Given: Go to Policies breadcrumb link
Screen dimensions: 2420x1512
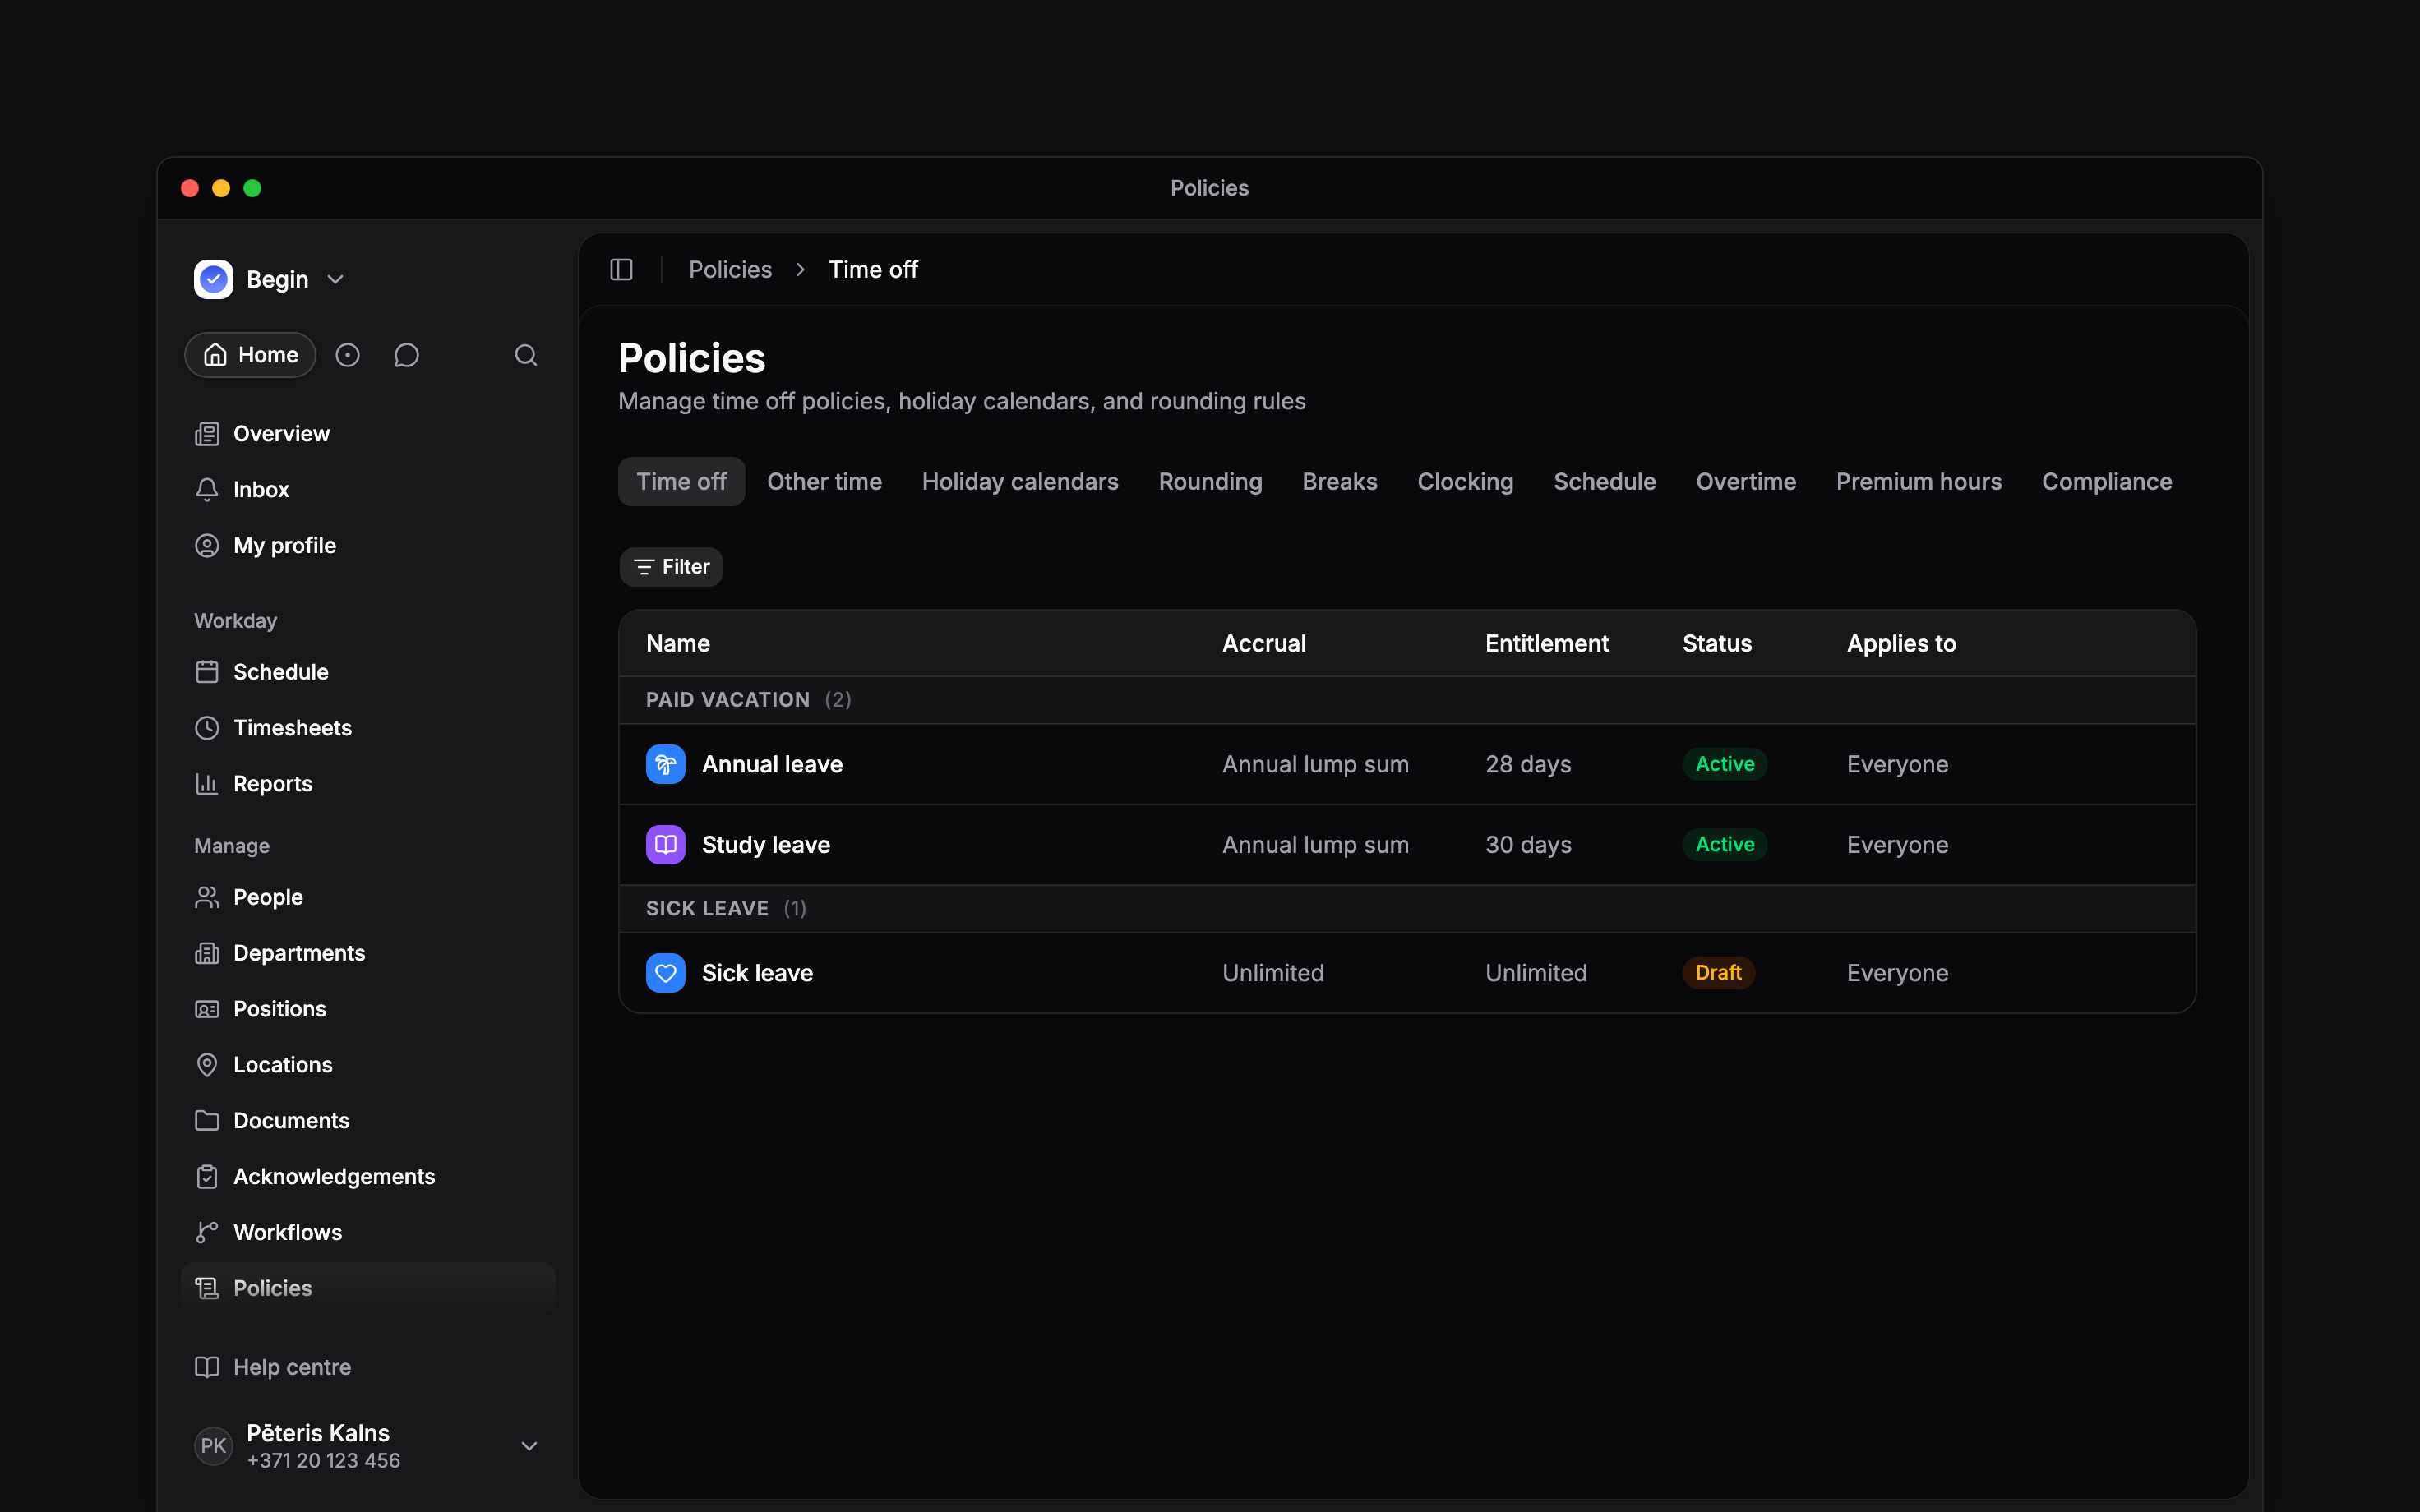Looking at the screenshot, I should (x=730, y=270).
